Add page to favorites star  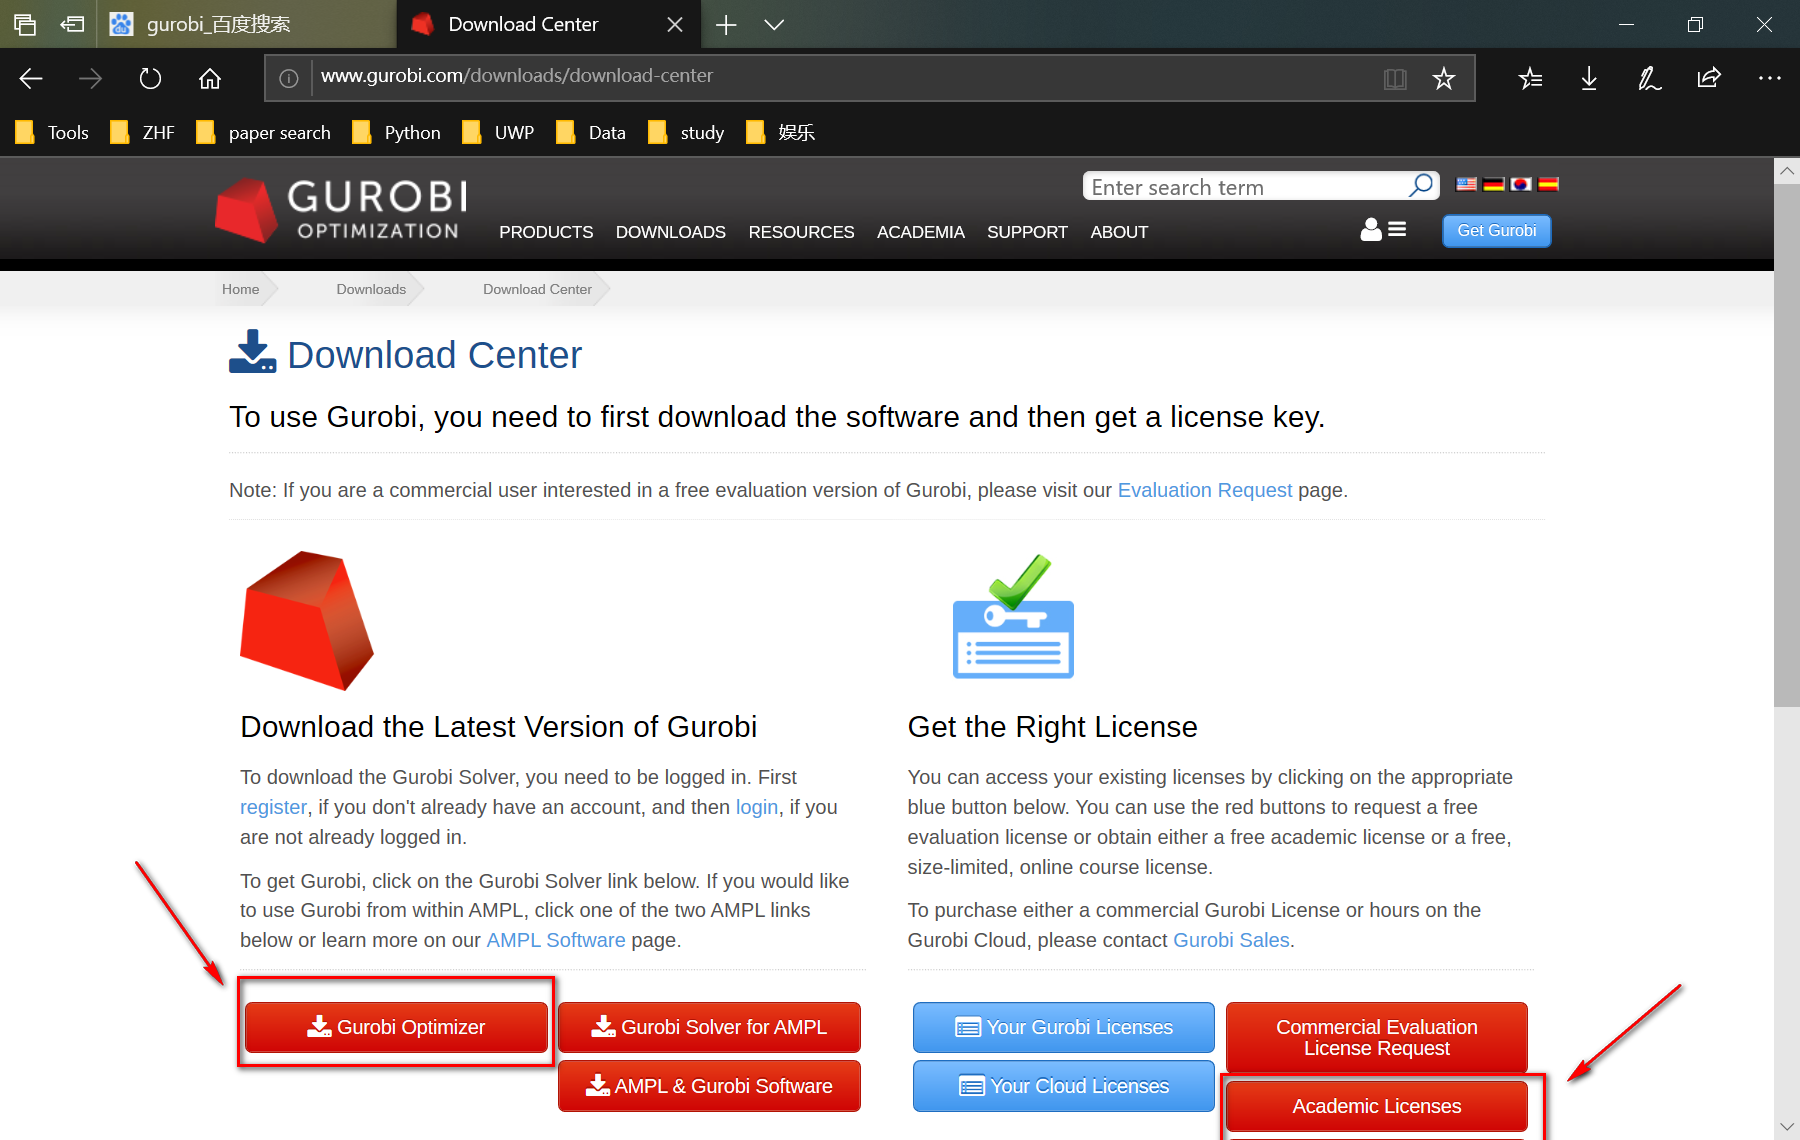coord(1443,78)
